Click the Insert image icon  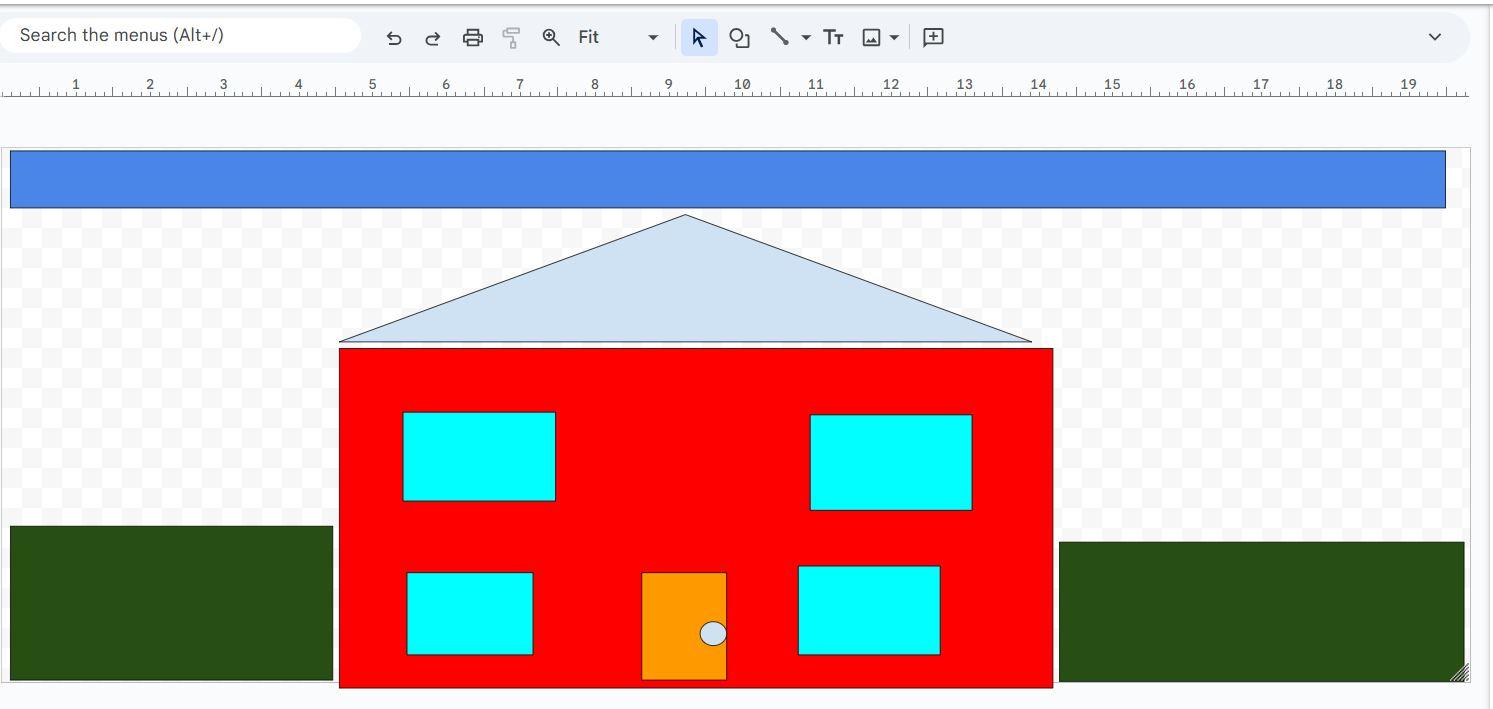tap(871, 38)
